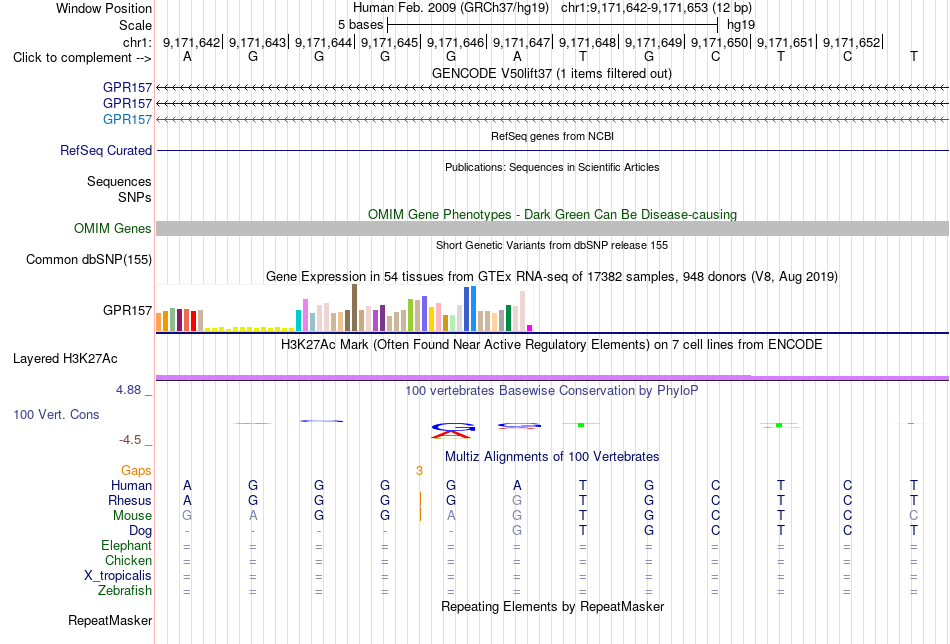Select the RepeatMasker track label
Image resolution: width=950 pixels, height=644 pixels.
point(110,620)
